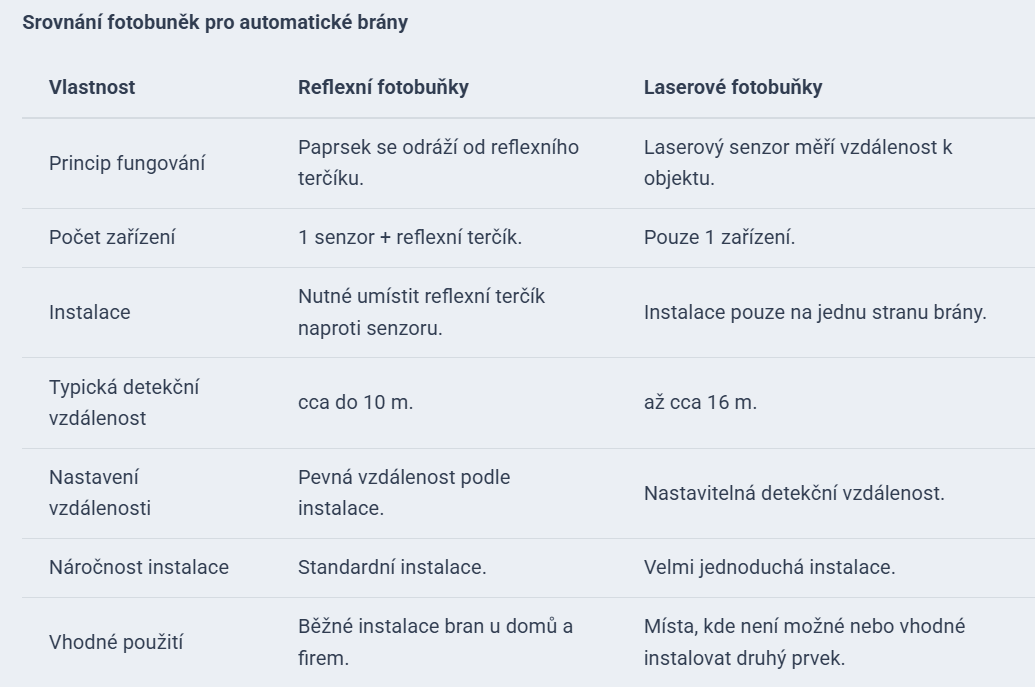Click the table title 'Srovnání fotobuněk pro automatické brány'
The width and height of the screenshot is (1035, 687).
pos(215,22)
